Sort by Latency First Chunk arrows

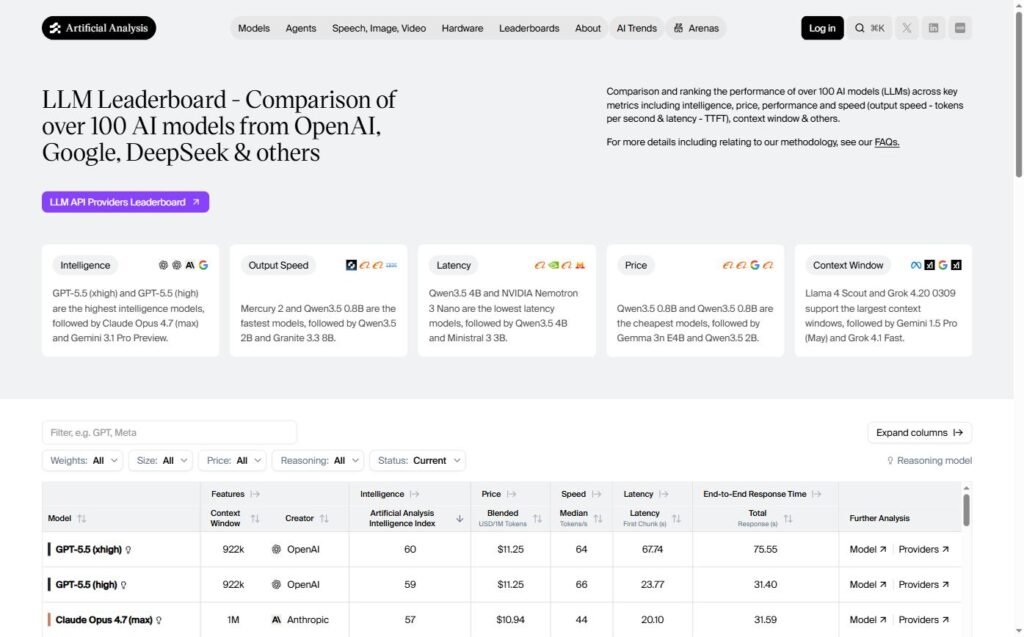[x=677, y=518]
